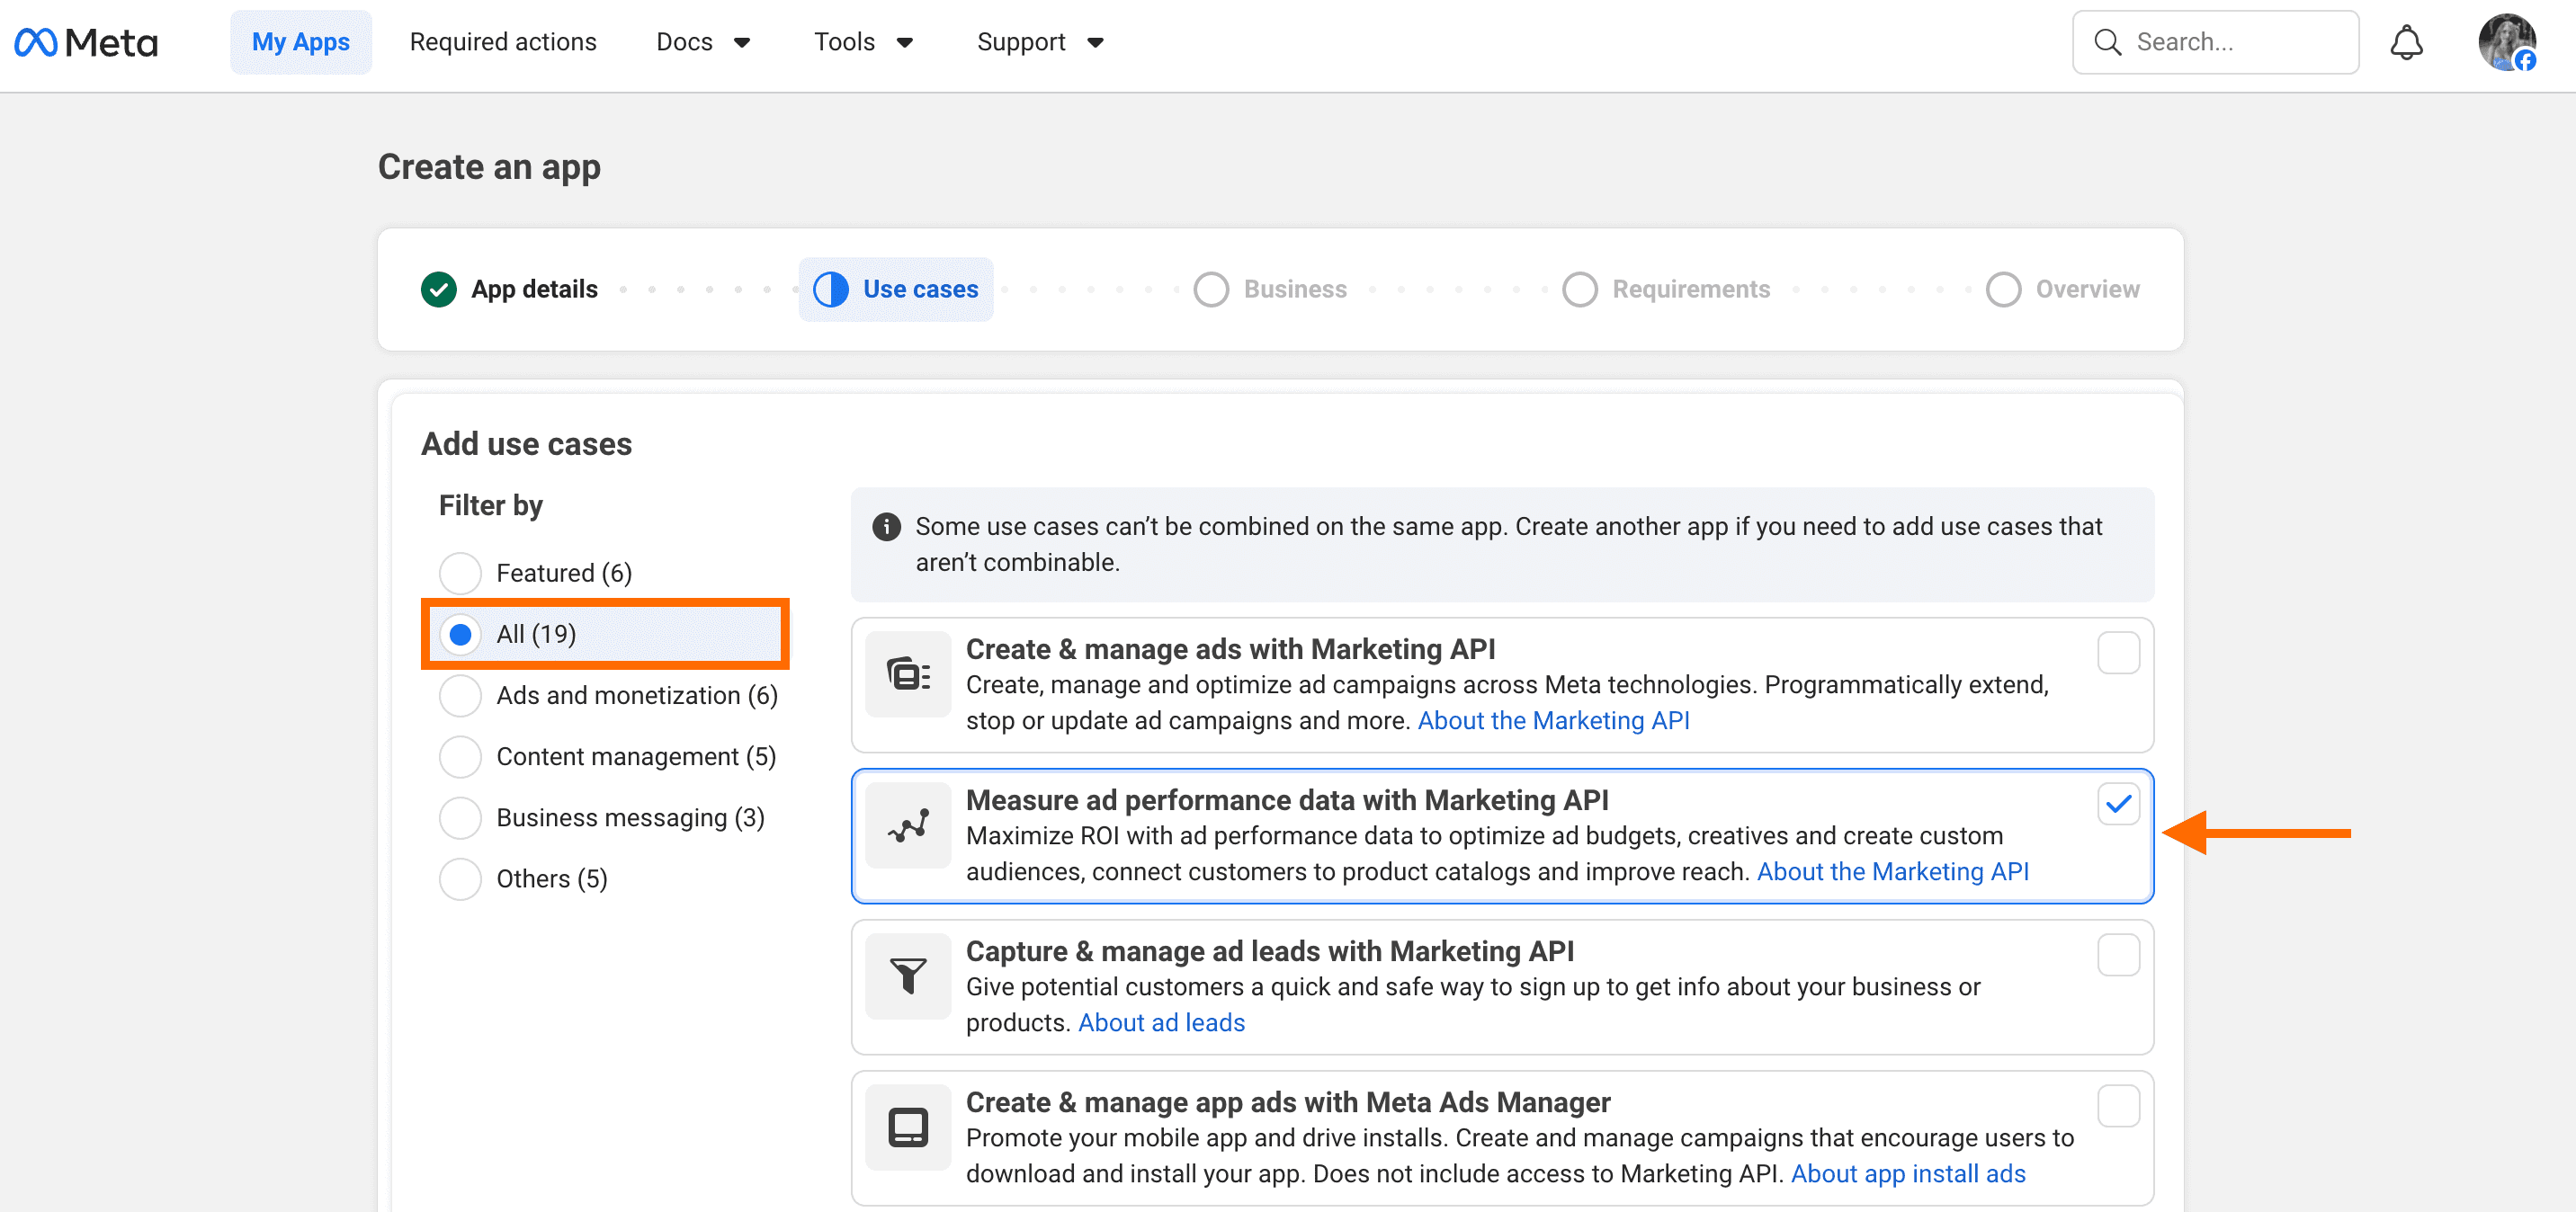Click the Marketing API ads icon
Screen dimensions: 2576x1212
point(908,674)
